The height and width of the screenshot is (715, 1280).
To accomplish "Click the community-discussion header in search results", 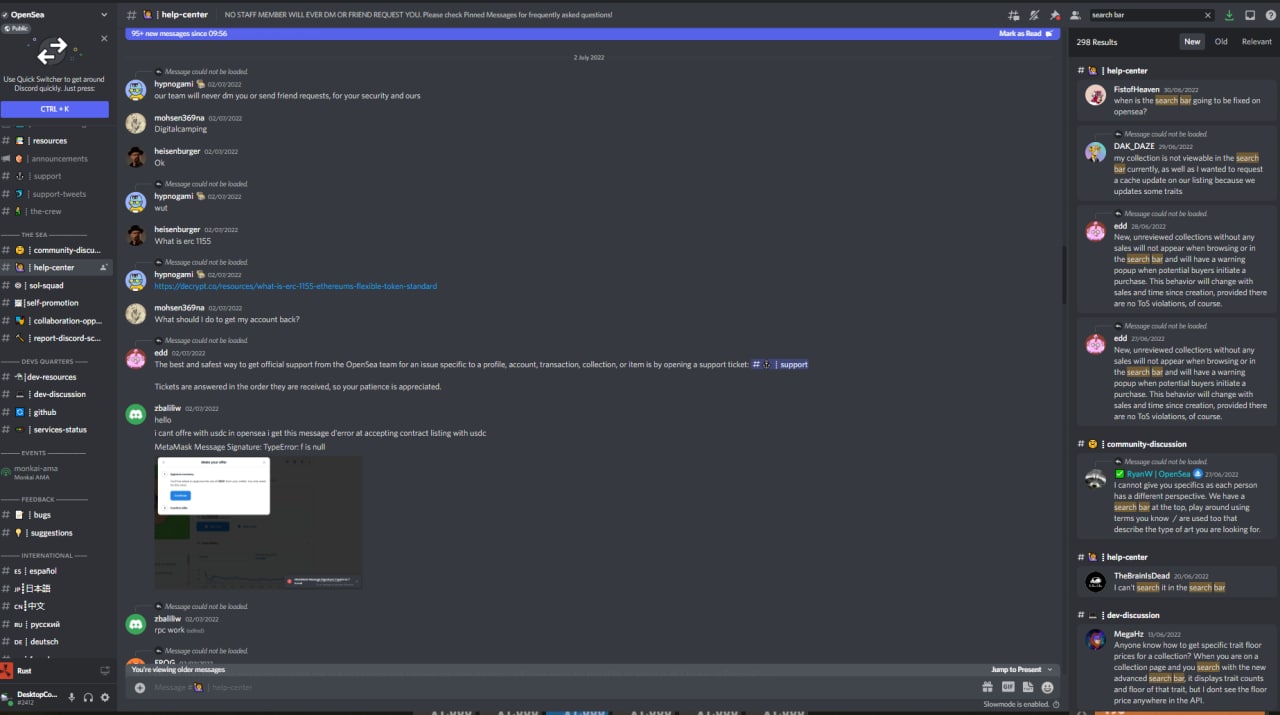I will pos(1146,444).
